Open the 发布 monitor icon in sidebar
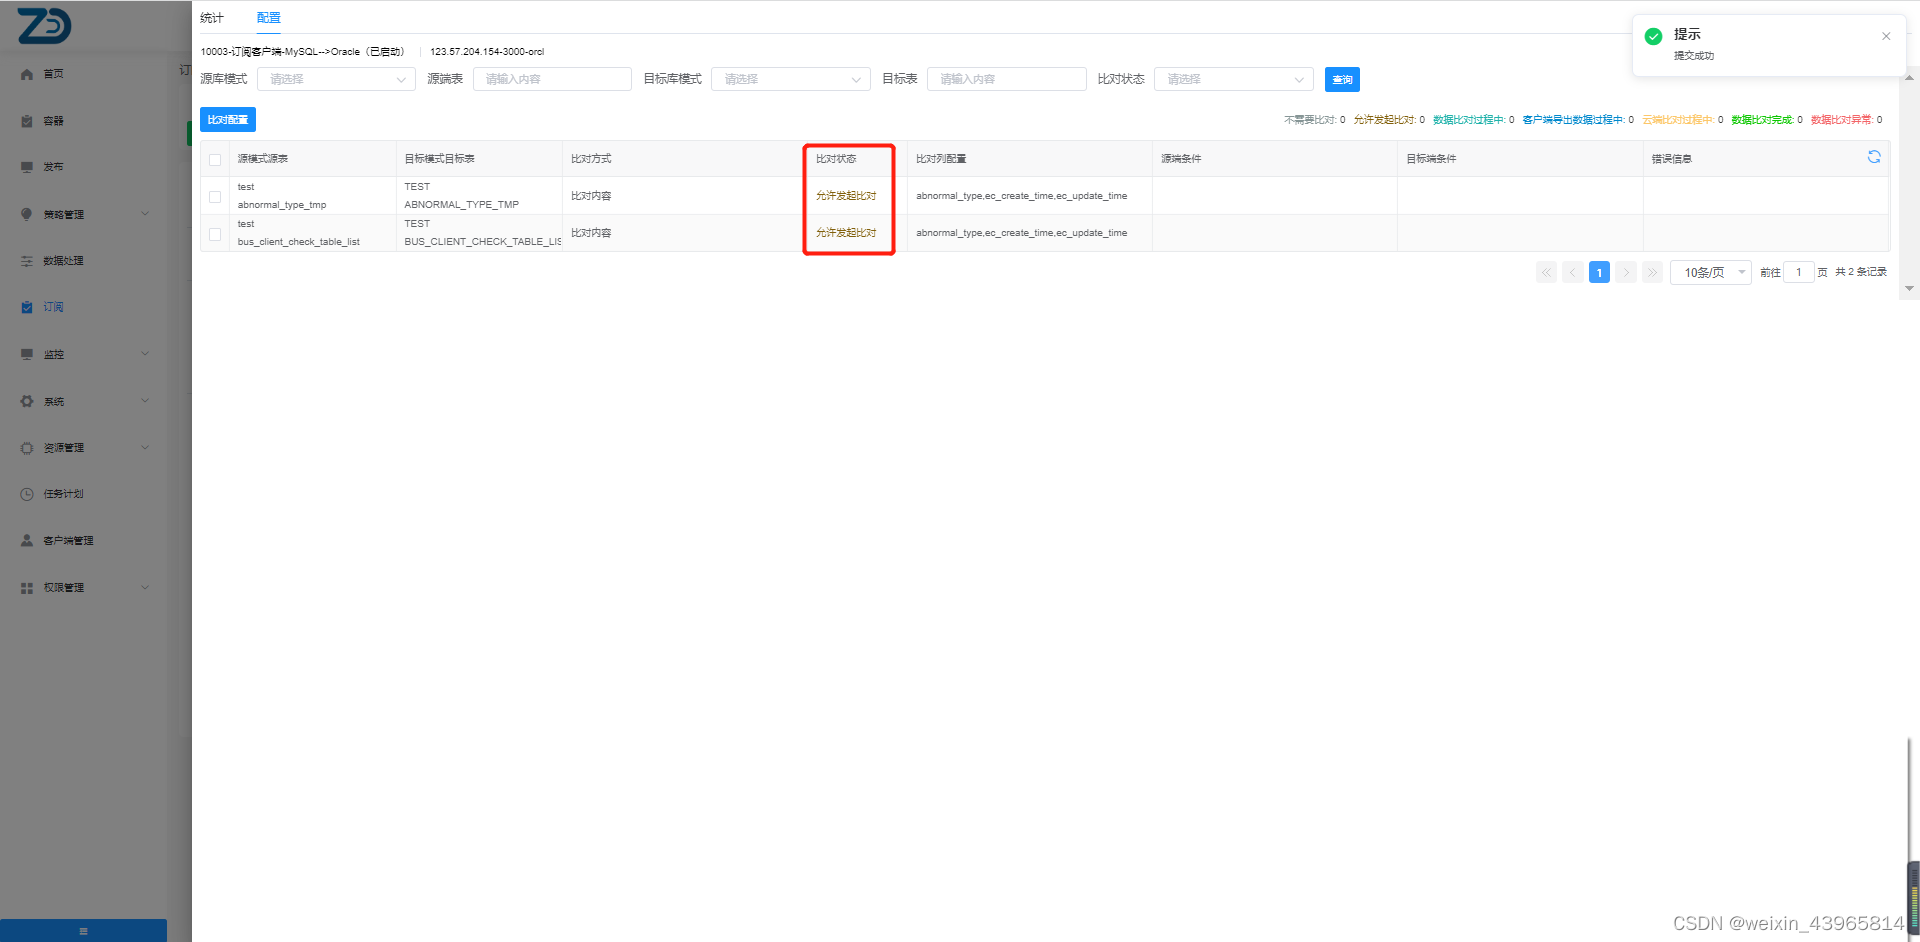The height and width of the screenshot is (942, 1920). point(27,167)
